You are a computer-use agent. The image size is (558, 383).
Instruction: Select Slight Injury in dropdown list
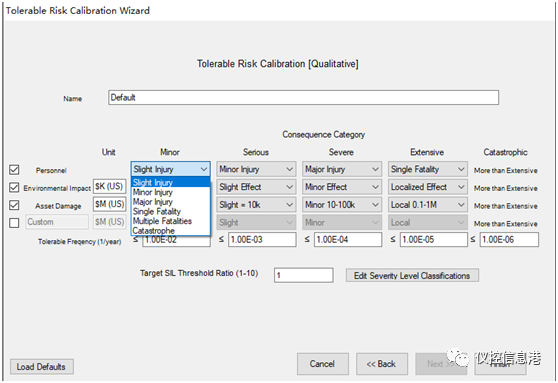pos(170,183)
